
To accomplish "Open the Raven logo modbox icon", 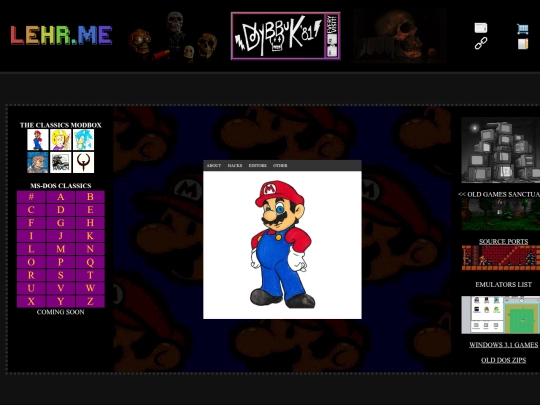I will (61, 162).
